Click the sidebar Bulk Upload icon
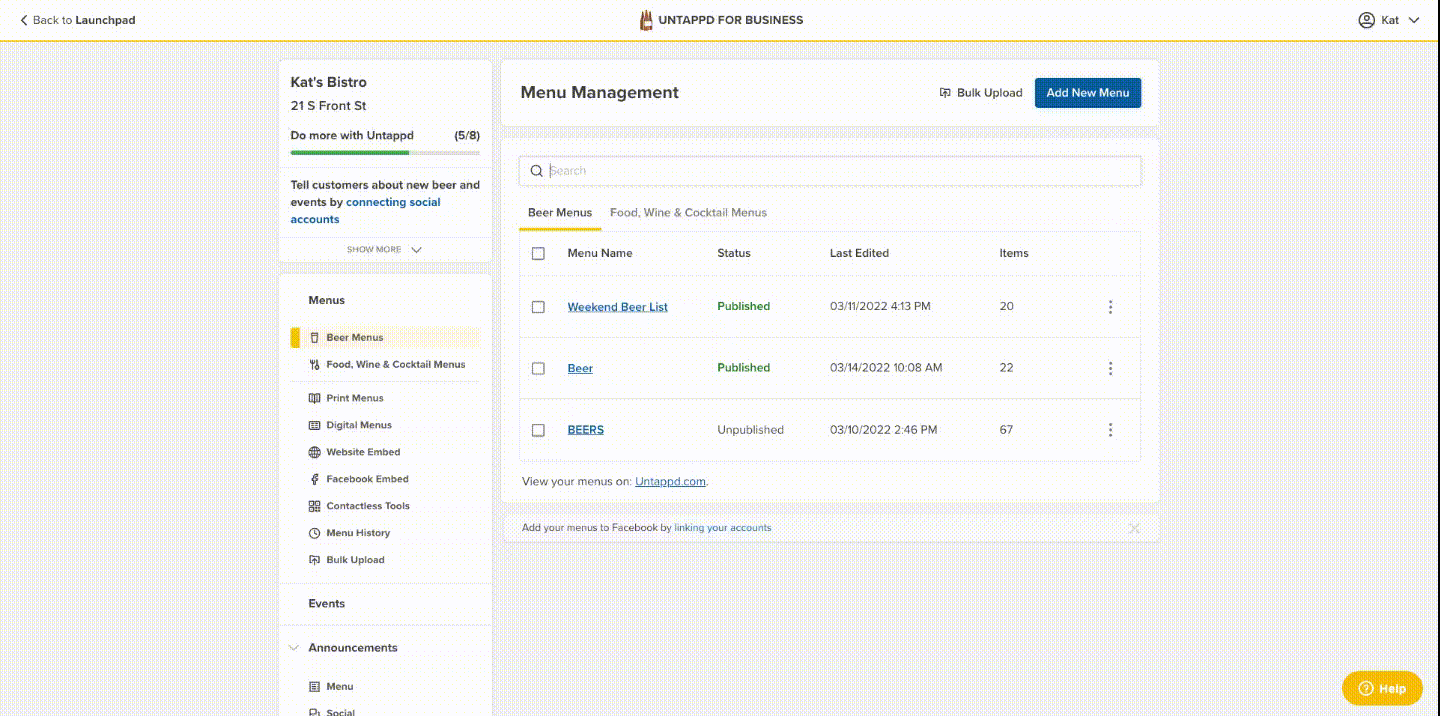The height and width of the screenshot is (716, 1440). coord(315,560)
